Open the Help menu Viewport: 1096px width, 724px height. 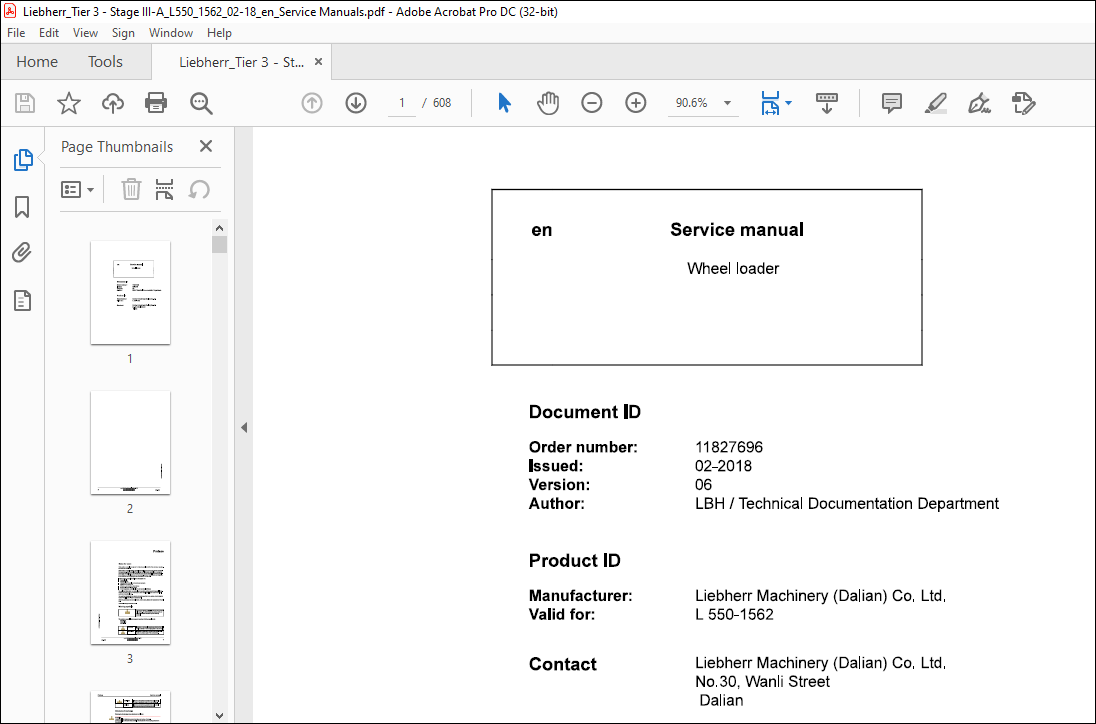click(219, 33)
